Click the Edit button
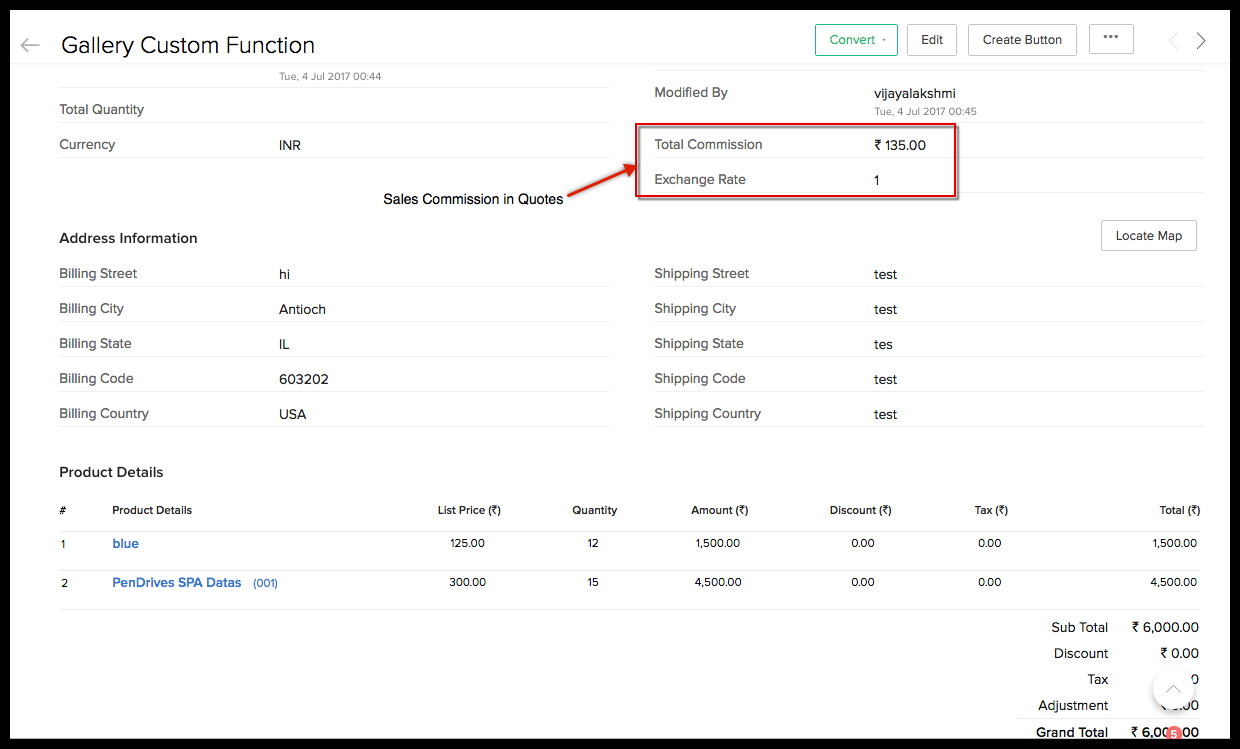The width and height of the screenshot is (1240, 749). (932, 40)
